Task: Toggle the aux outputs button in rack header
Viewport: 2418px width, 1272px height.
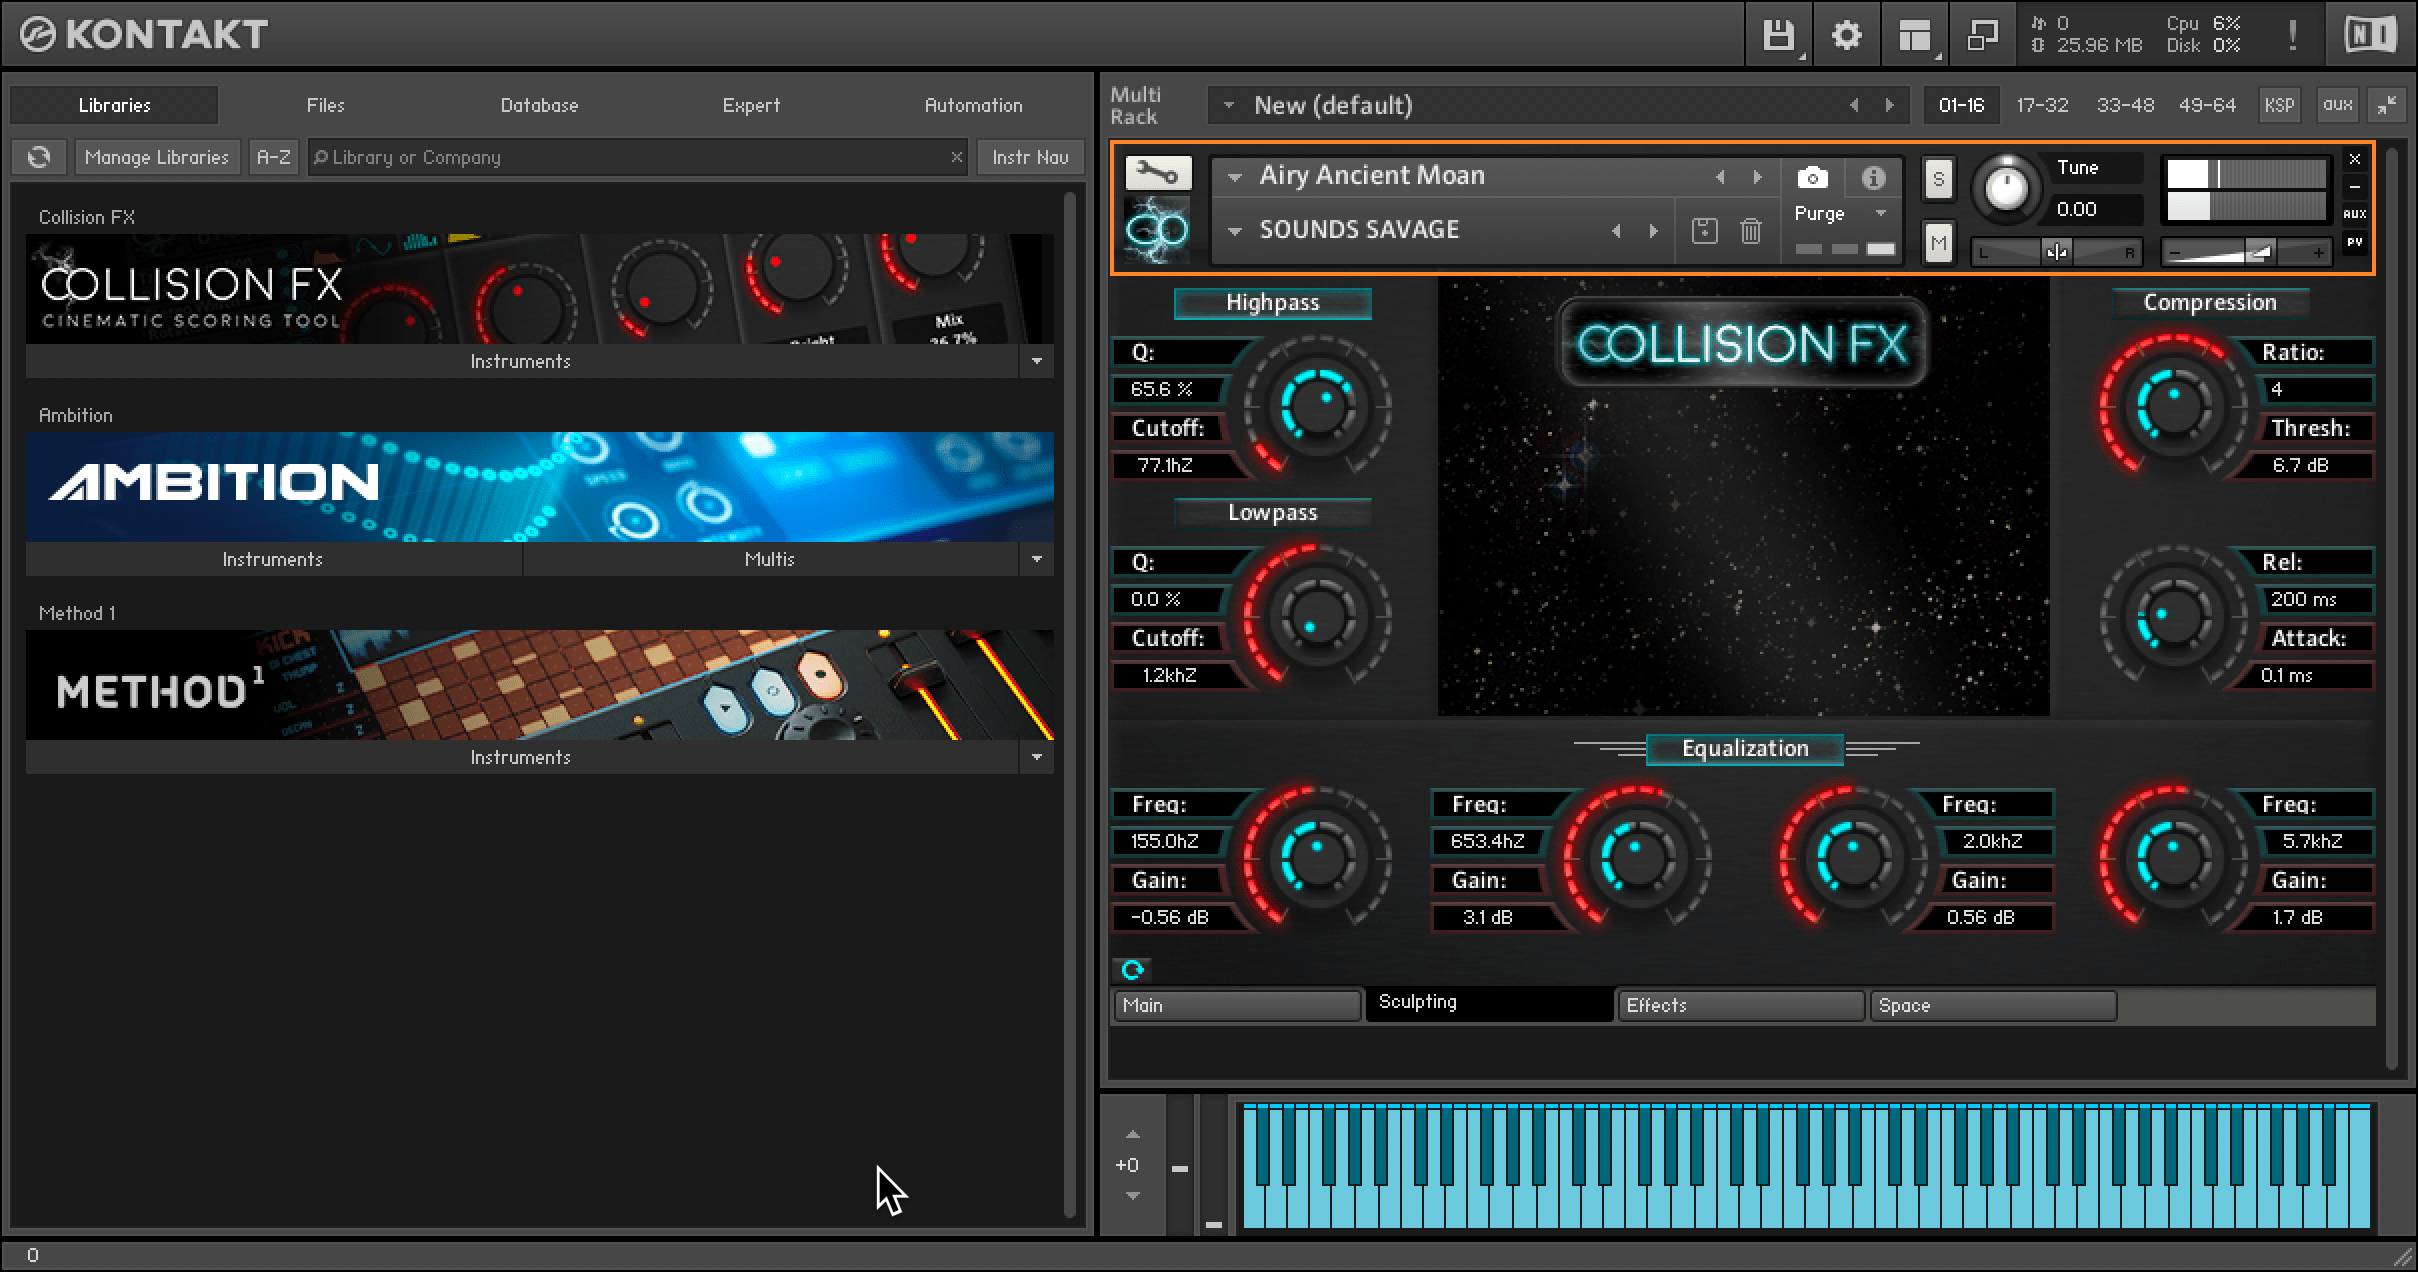Action: (x=2337, y=105)
